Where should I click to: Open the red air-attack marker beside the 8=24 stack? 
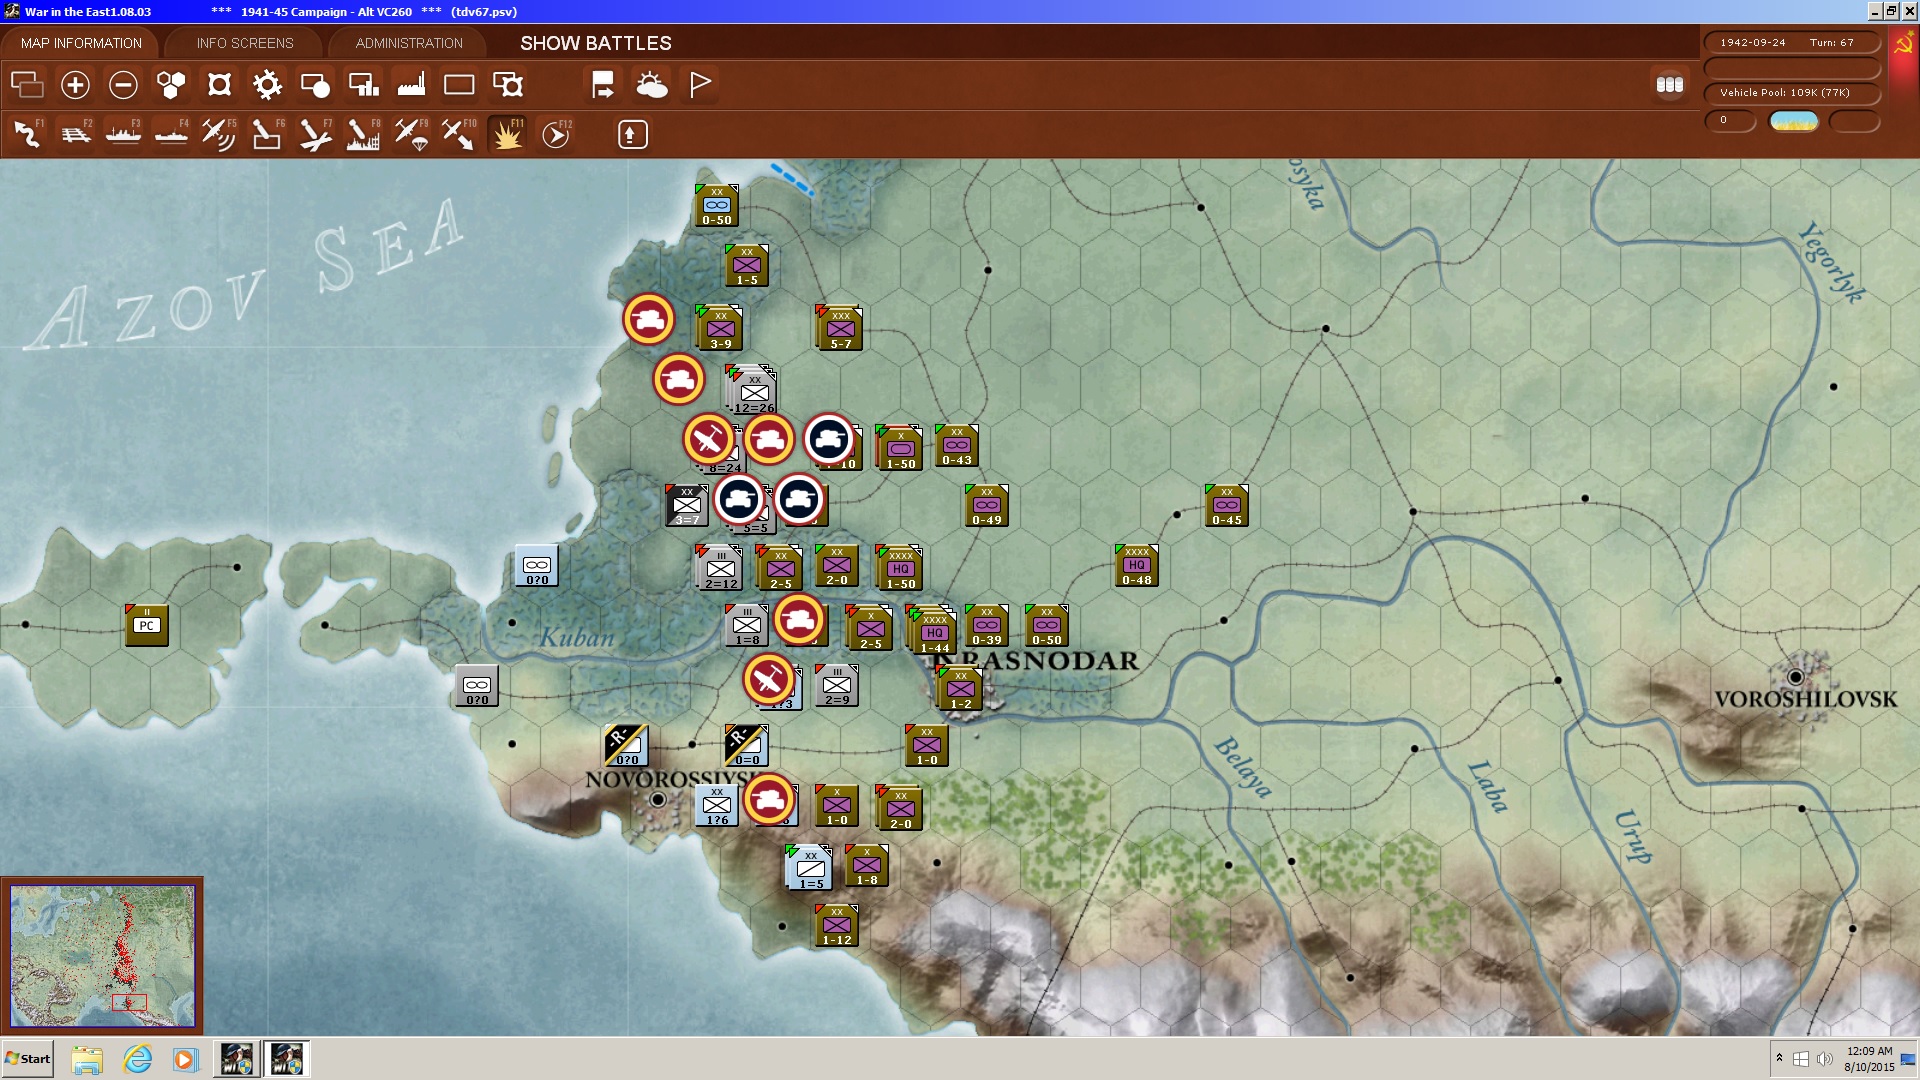click(x=709, y=439)
